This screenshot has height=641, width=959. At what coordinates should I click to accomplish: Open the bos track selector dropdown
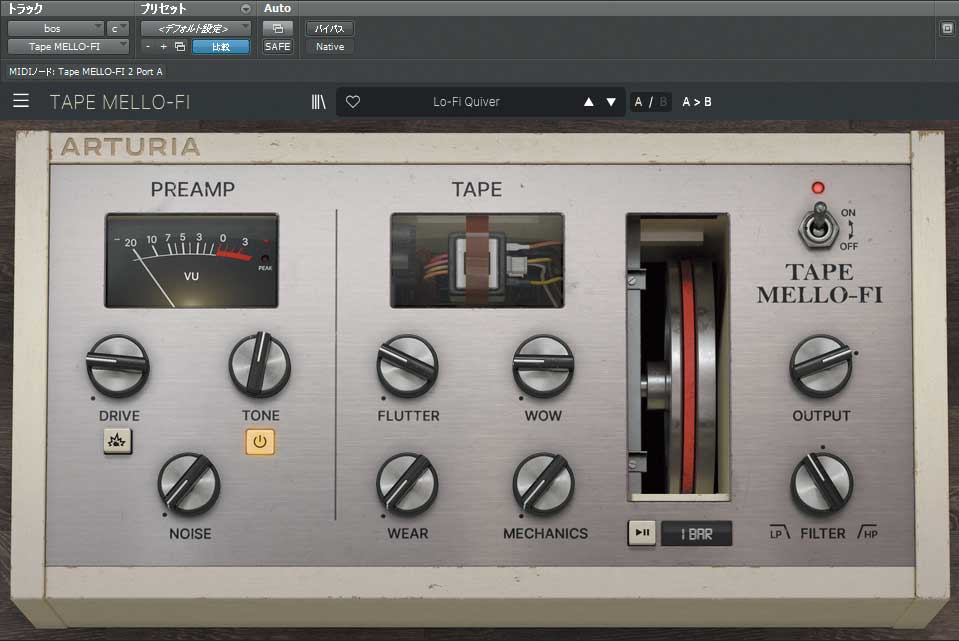[x=56, y=28]
